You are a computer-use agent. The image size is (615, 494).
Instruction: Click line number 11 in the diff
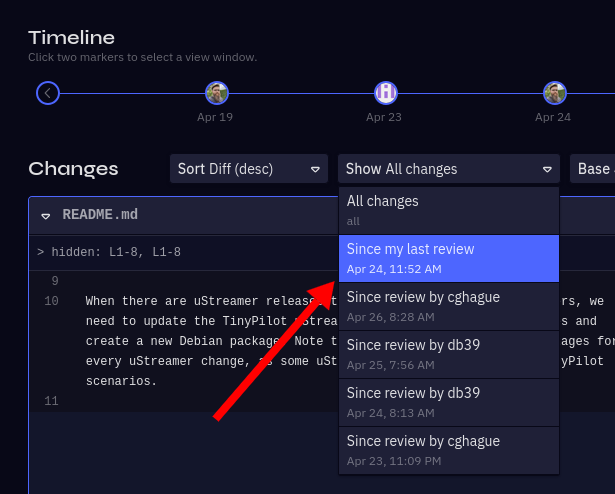(x=51, y=401)
